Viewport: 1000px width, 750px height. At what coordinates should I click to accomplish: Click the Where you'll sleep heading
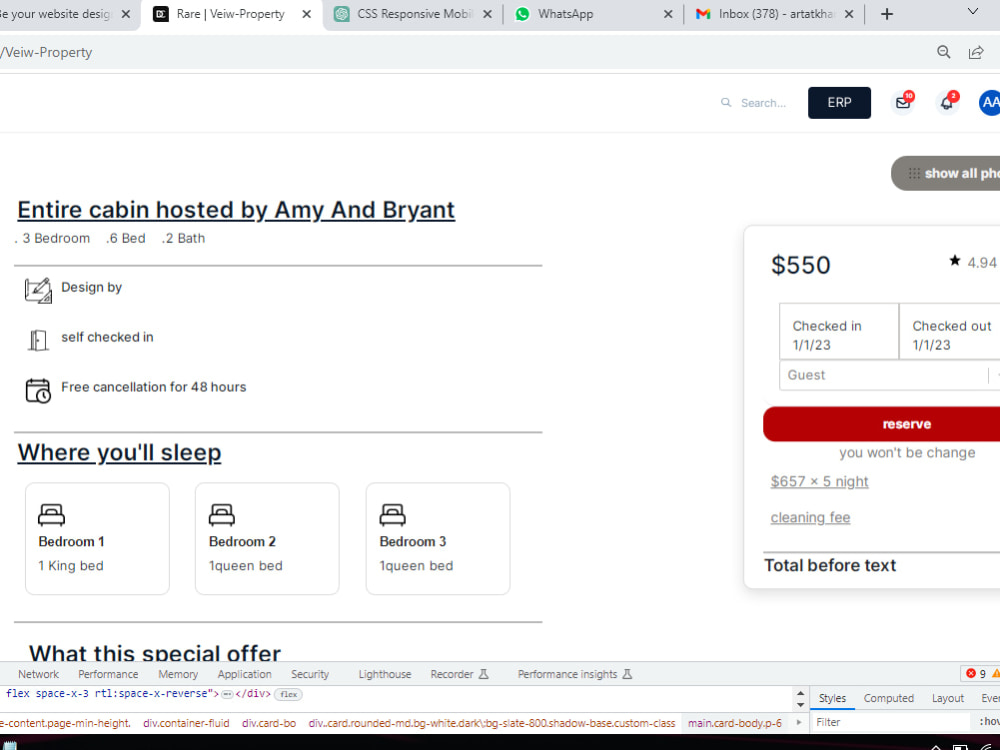[119, 452]
